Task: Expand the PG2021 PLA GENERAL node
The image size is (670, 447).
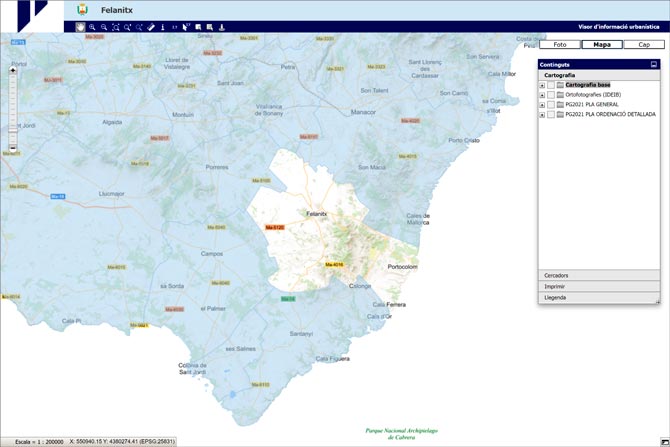Action: pos(542,105)
